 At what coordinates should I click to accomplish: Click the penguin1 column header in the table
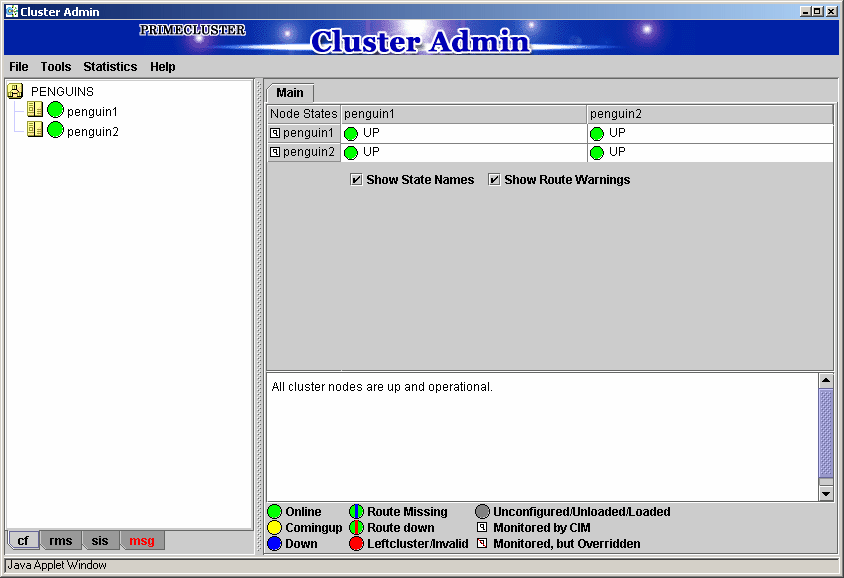pos(463,114)
